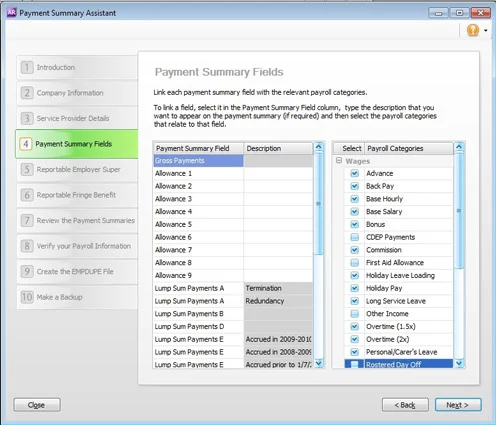Image resolution: width=496 pixels, height=425 pixels.
Task: Open dropdown arrow beside help icon
Action: coord(486,30)
